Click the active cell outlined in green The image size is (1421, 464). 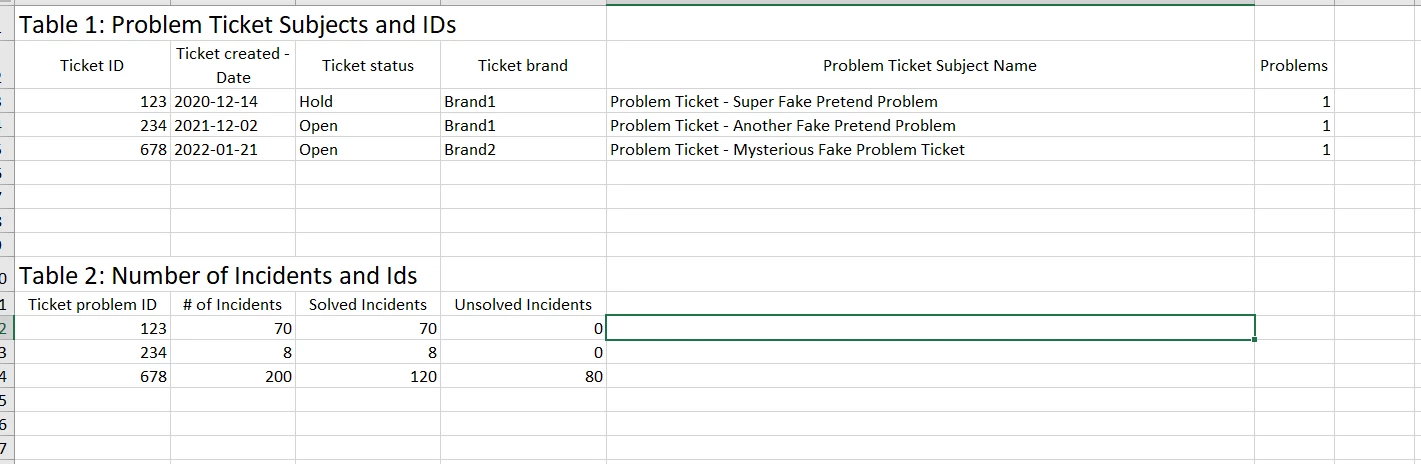930,328
